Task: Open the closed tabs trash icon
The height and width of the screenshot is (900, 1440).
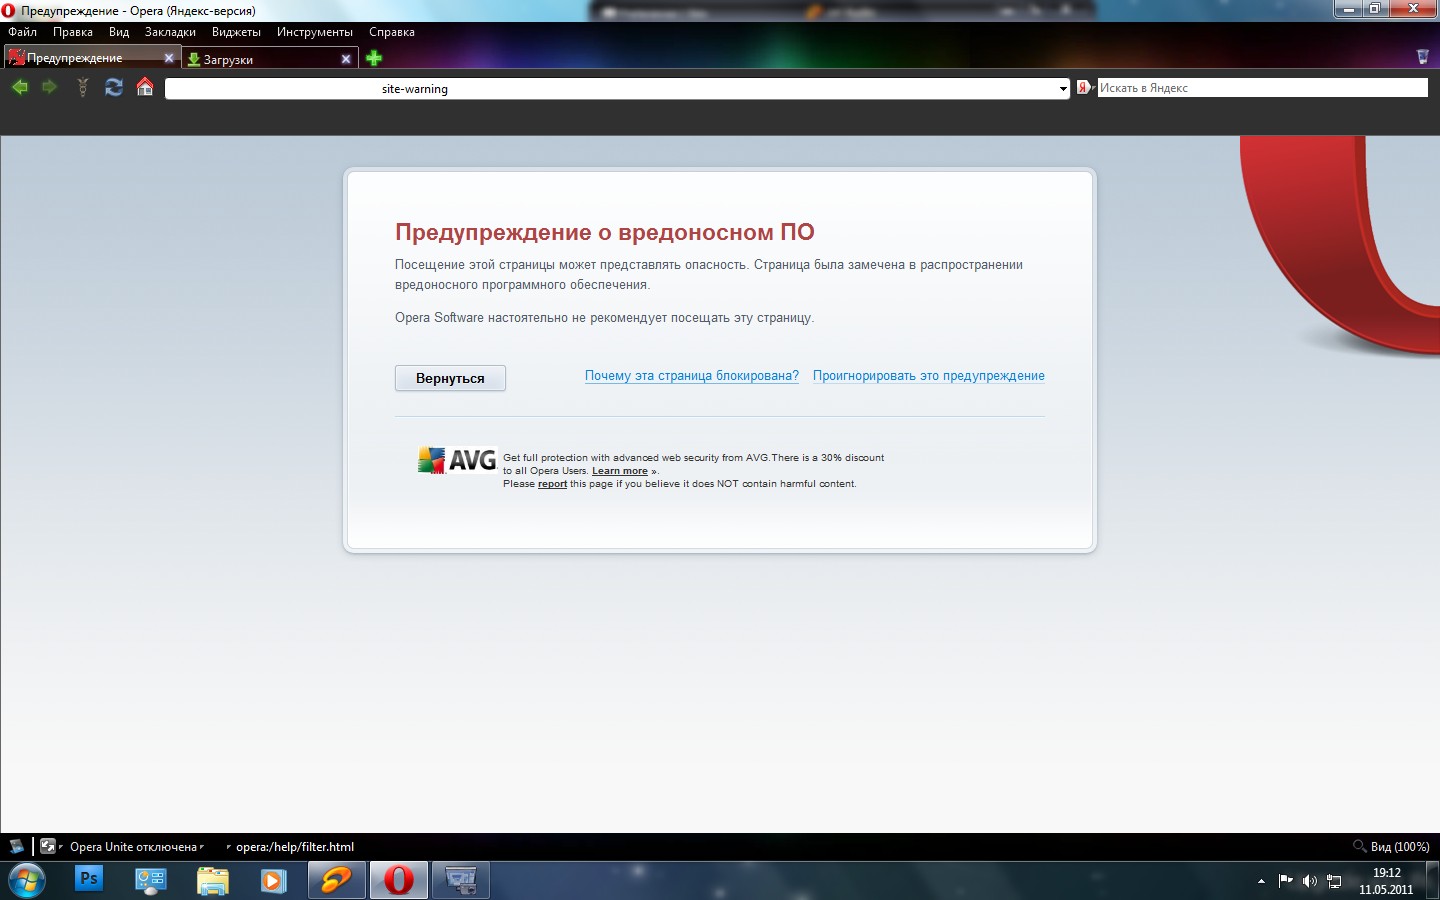Action: (x=1423, y=57)
